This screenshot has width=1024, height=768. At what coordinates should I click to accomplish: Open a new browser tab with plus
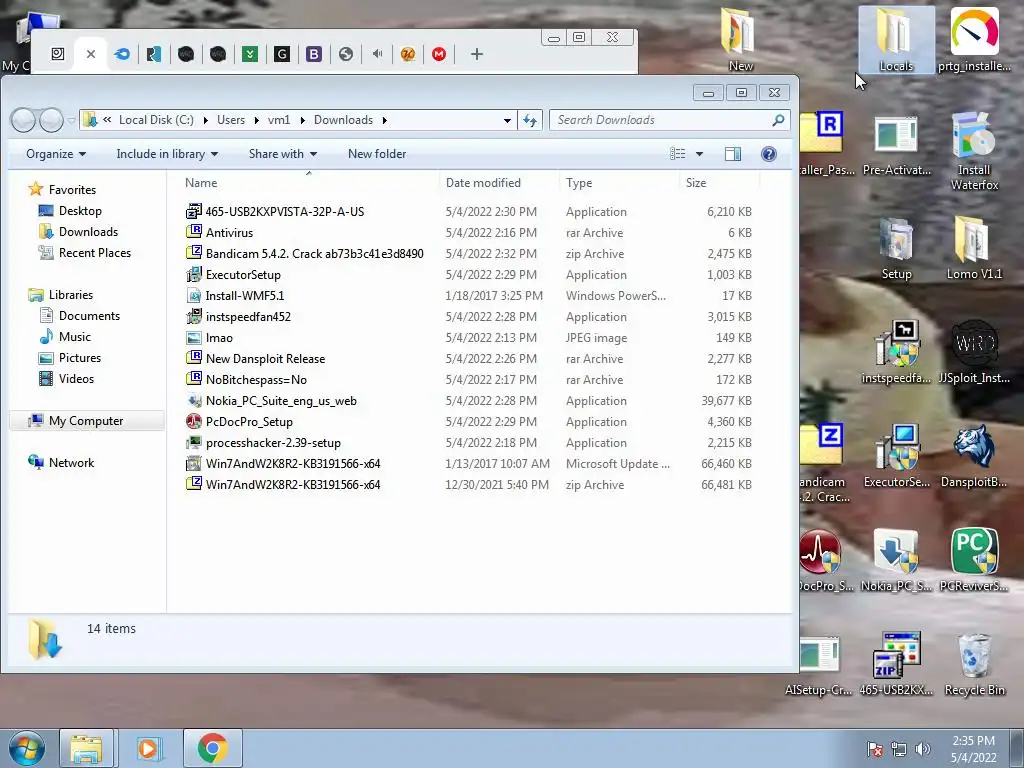pos(477,54)
